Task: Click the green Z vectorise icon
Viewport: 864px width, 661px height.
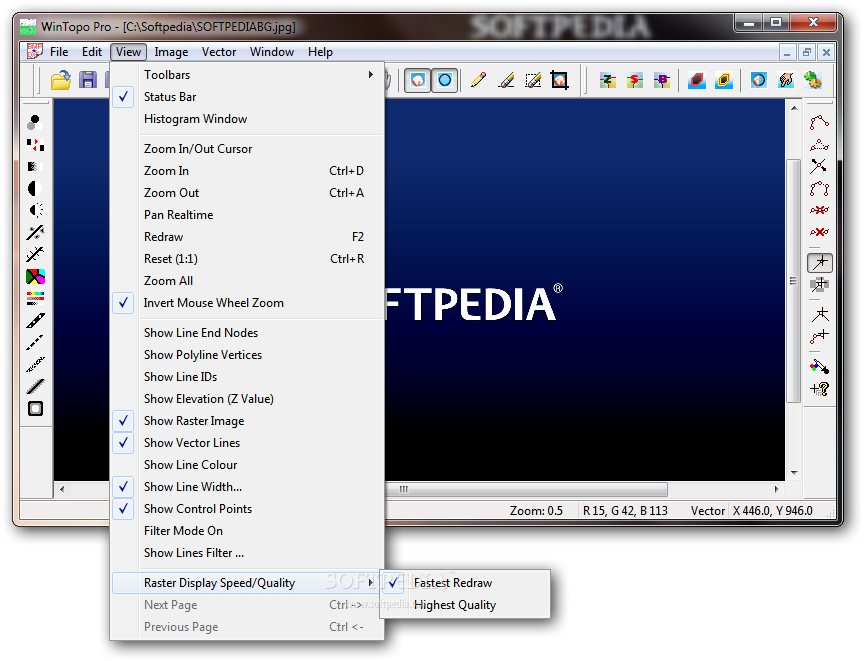Action: (607, 80)
